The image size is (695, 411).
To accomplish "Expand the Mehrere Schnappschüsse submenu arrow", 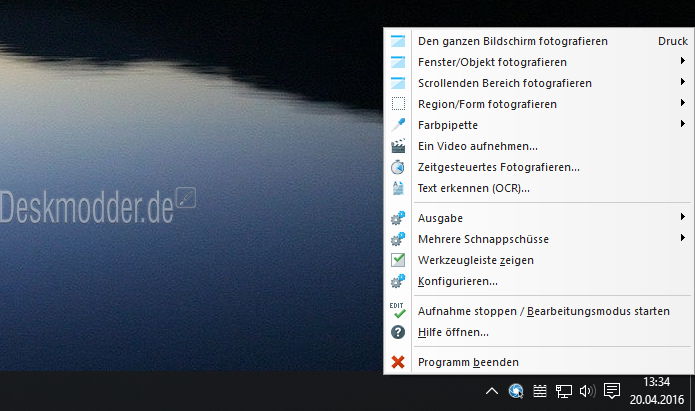I will pyautogui.click(x=683, y=238).
